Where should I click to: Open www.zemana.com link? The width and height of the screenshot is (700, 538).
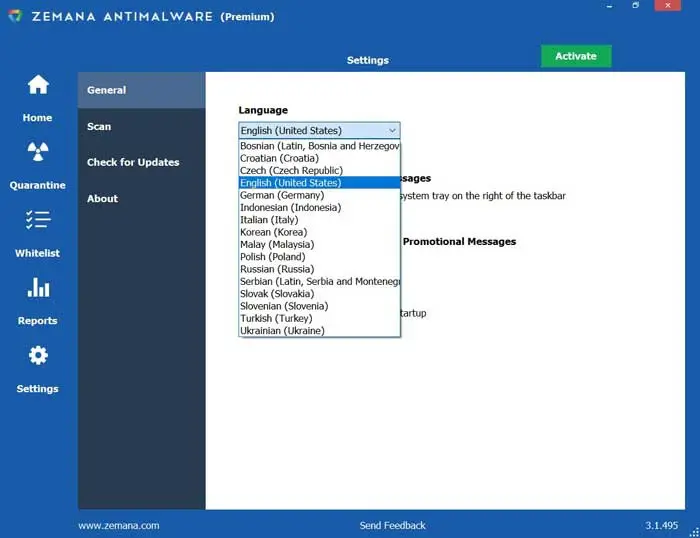pyautogui.click(x=119, y=525)
